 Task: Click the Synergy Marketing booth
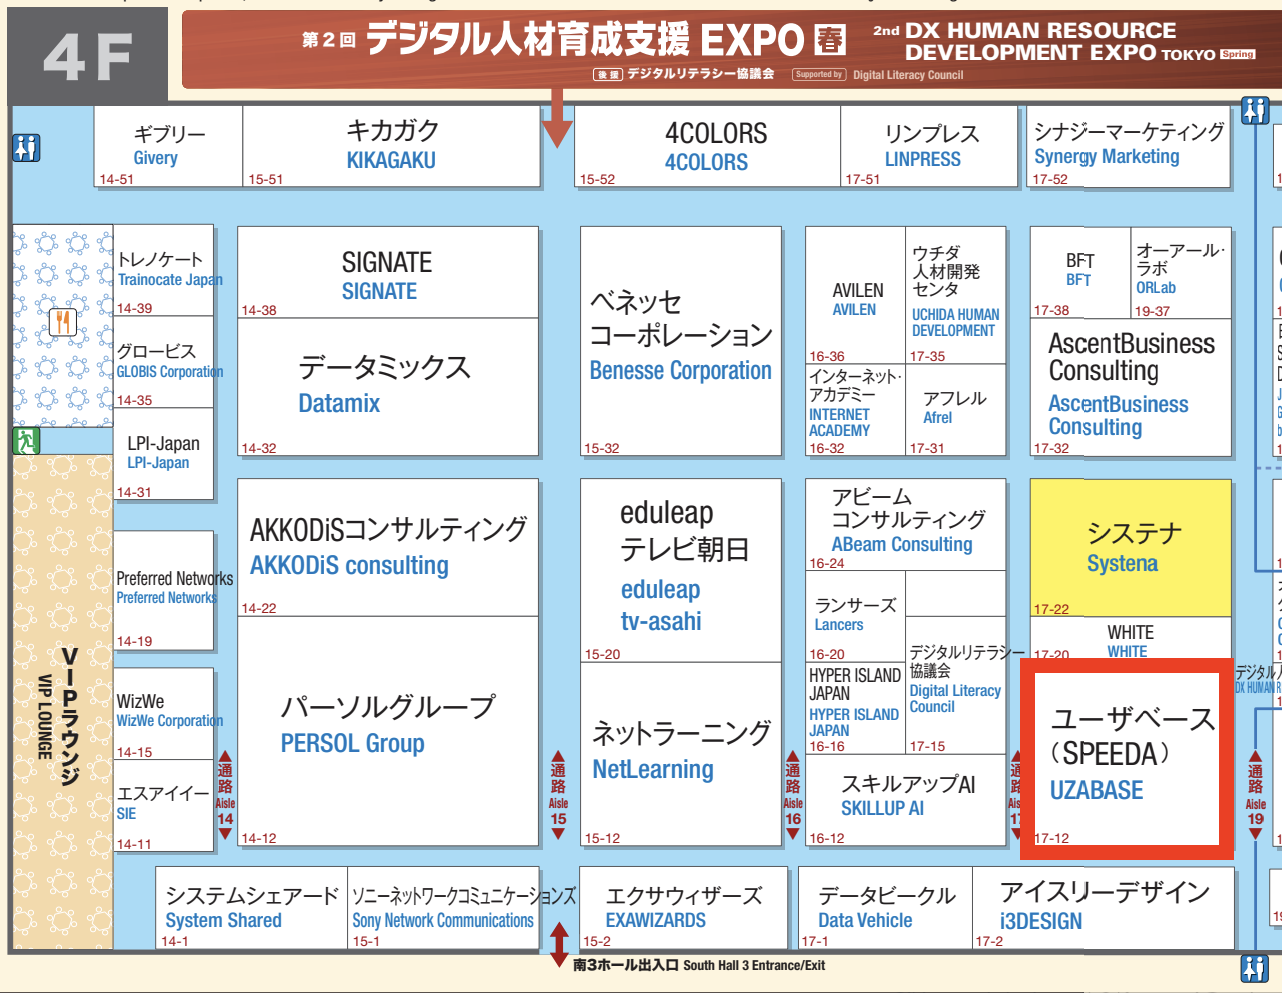(x=1129, y=147)
